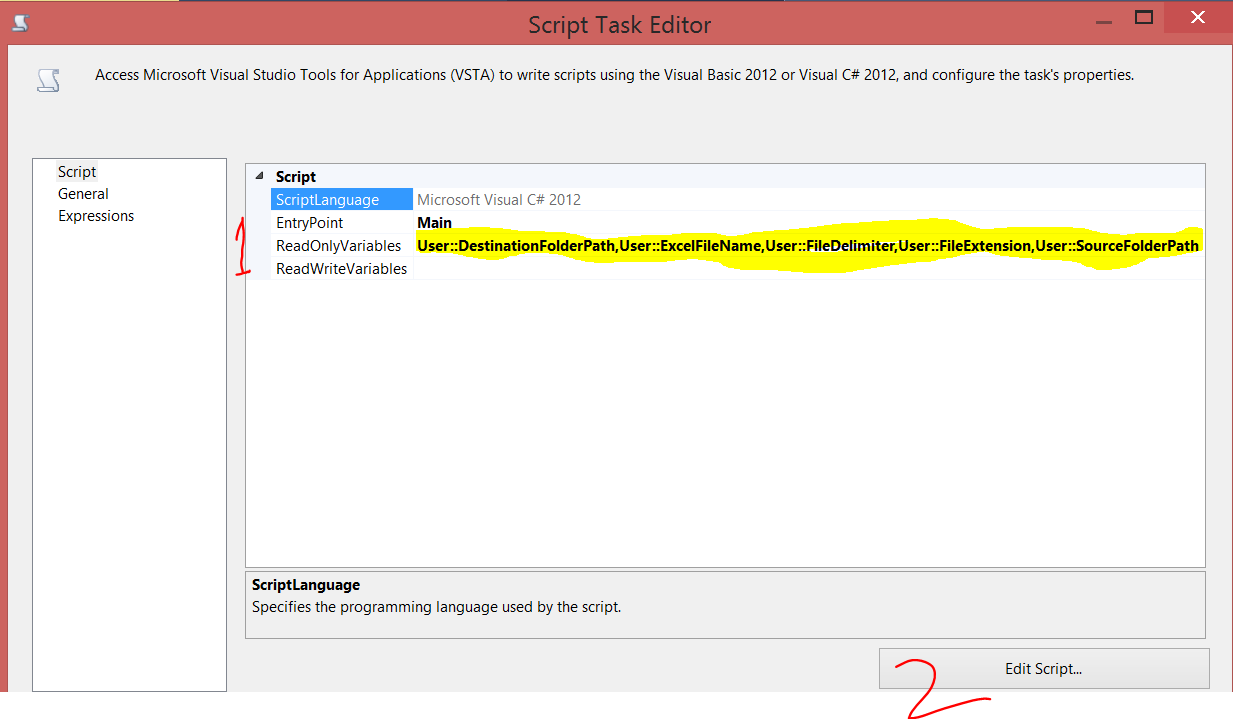Click the large scroll icon beside the VSTA description
This screenshot has height=719, width=1233.
point(48,79)
